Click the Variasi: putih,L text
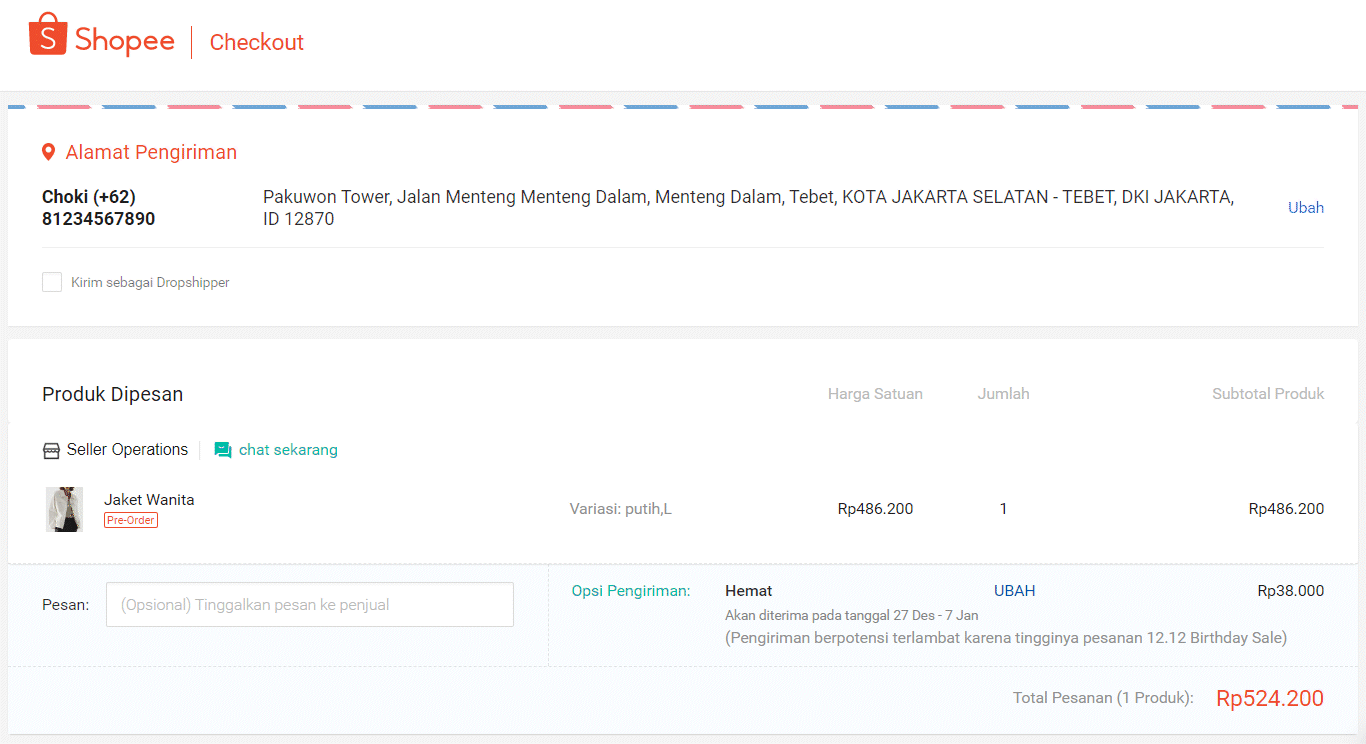This screenshot has height=744, width=1366. click(620, 509)
